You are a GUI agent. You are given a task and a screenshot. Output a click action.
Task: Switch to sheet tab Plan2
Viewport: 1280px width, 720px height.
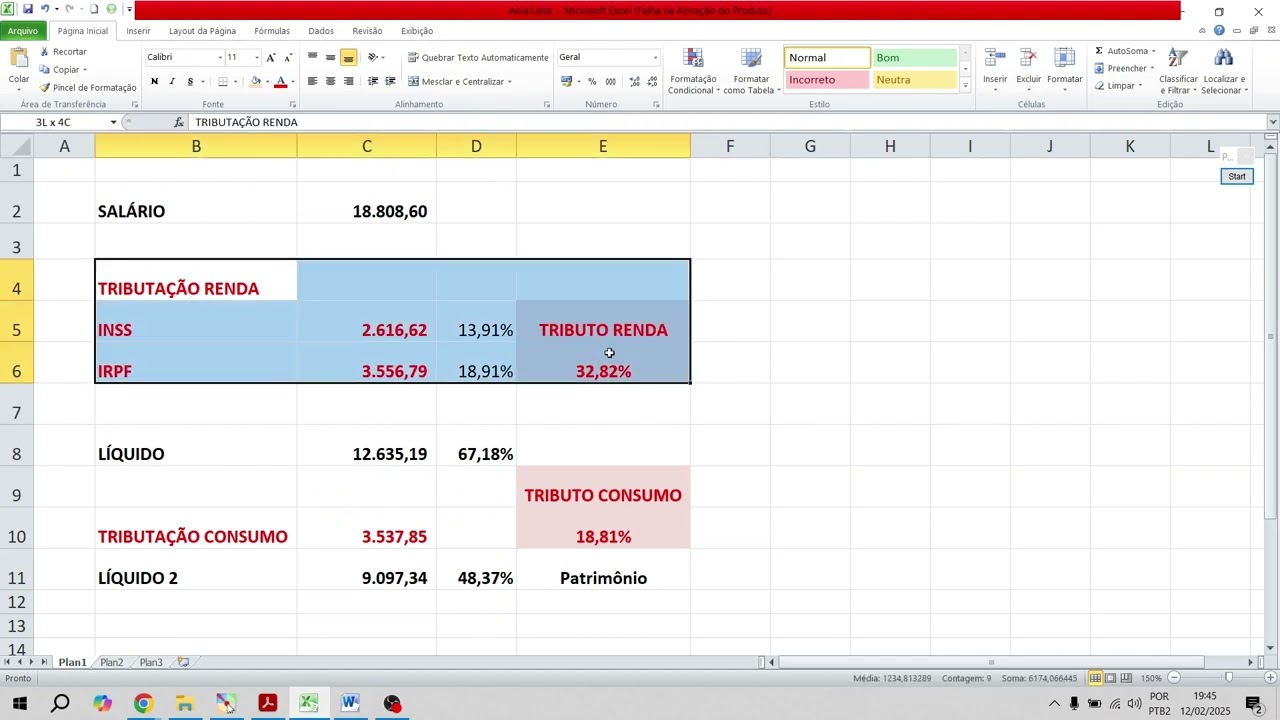click(111, 662)
